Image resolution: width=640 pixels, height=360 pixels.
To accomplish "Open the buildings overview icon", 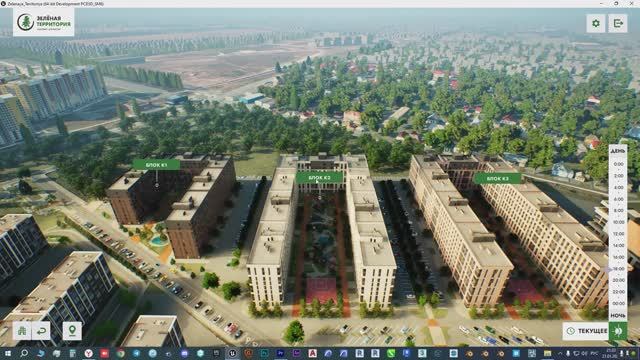I will click(22, 331).
